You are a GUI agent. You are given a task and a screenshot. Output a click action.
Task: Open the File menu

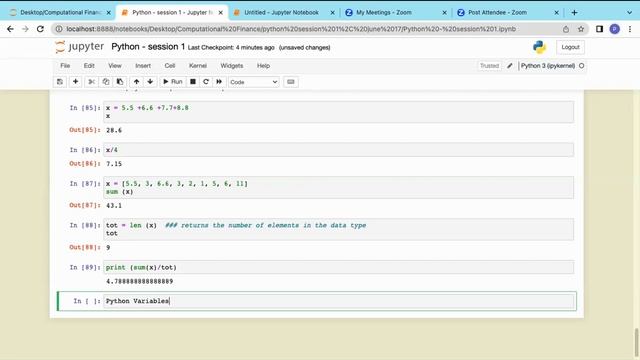click(65, 66)
